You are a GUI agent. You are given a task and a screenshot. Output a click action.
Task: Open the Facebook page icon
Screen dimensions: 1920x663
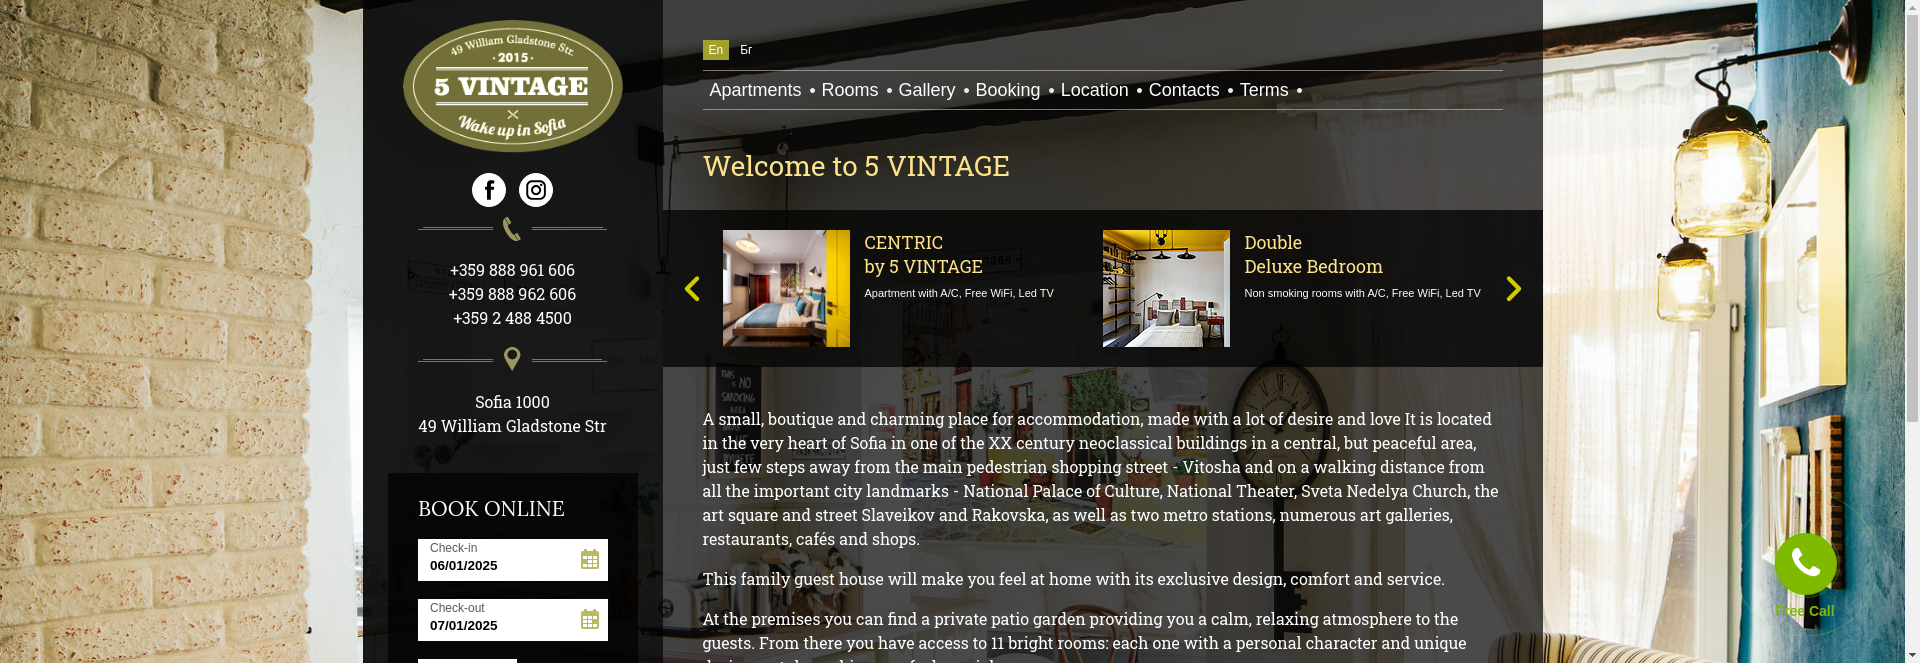tap(489, 190)
